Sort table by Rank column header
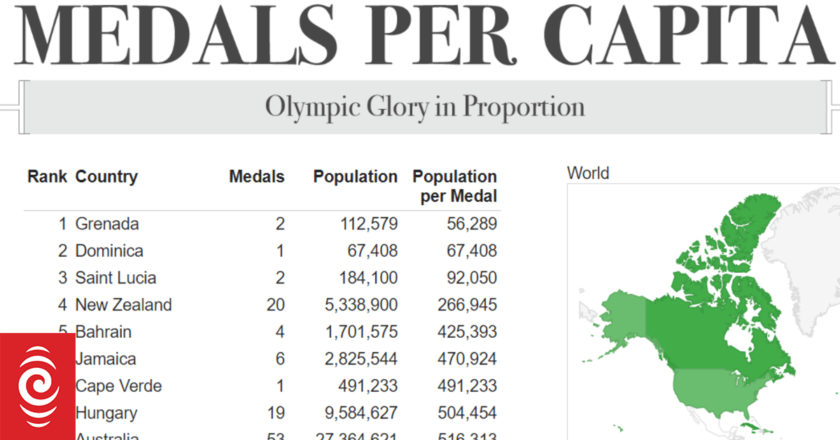Viewport: 840px width, 440px height. click(47, 177)
